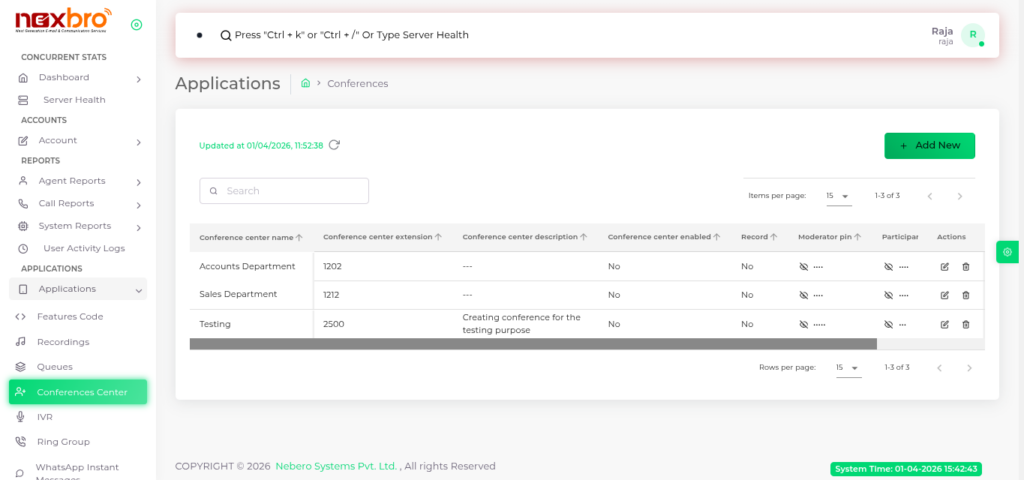
Task: Click the refresh icon beside the updated timestamp
Action: click(x=334, y=145)
